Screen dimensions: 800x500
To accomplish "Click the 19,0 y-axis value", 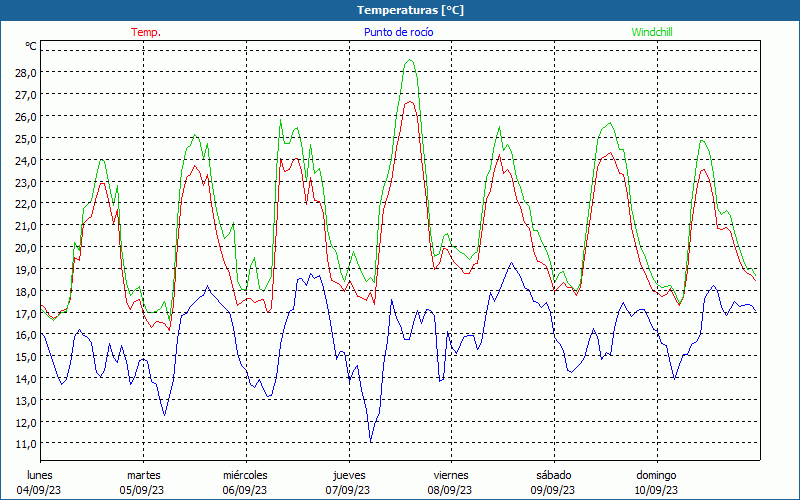I will tap(26, 269).
